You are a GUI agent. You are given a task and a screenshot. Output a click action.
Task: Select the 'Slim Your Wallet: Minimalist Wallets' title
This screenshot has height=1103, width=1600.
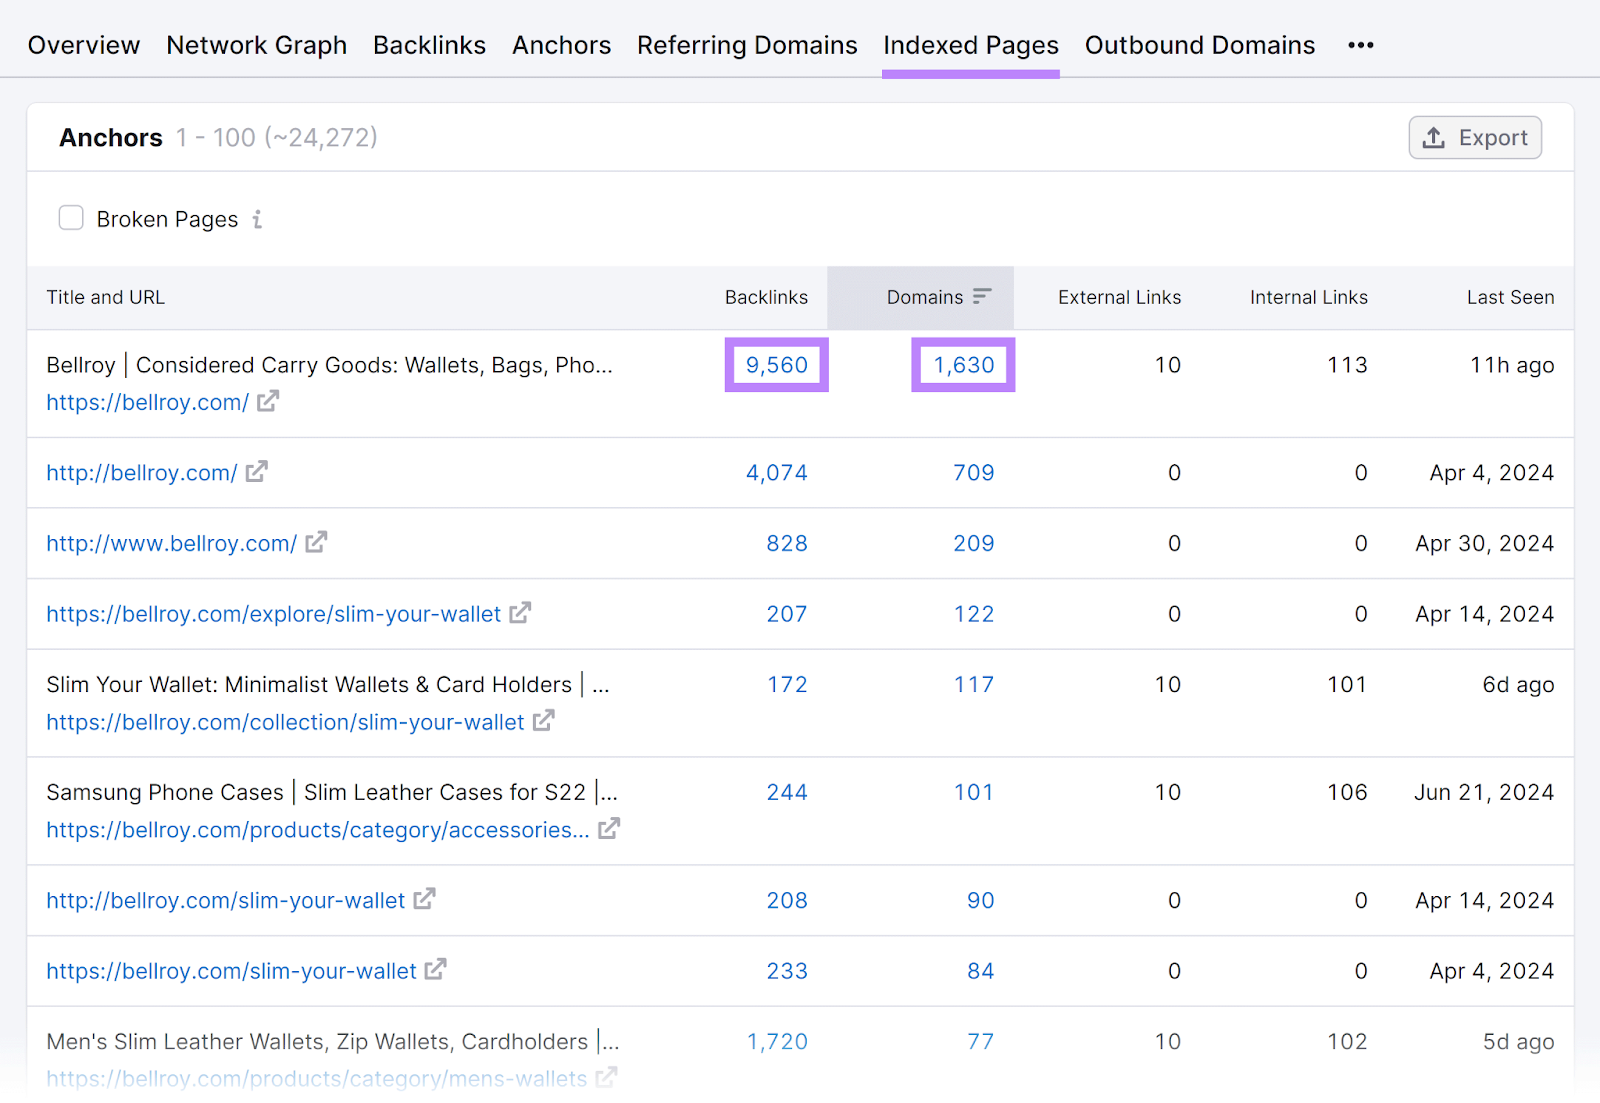[x=328, y=684]
